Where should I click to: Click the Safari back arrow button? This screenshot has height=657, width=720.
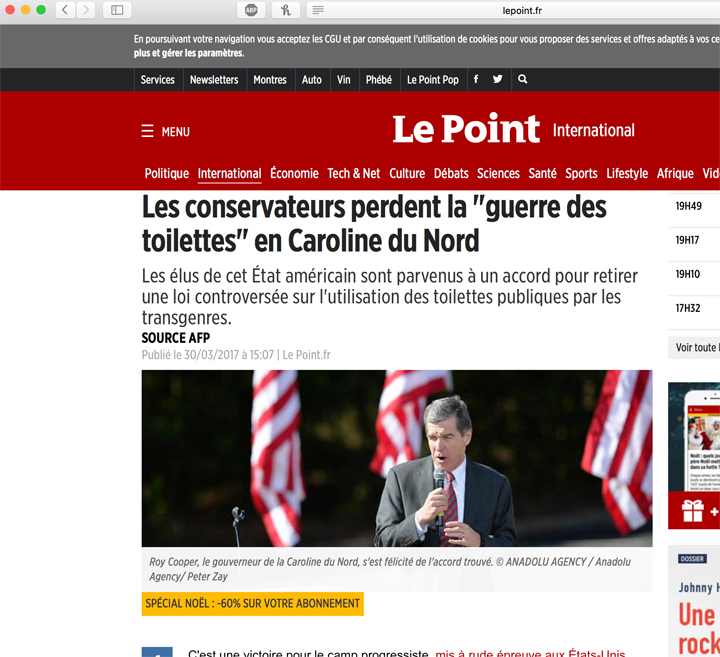[65, 10]
